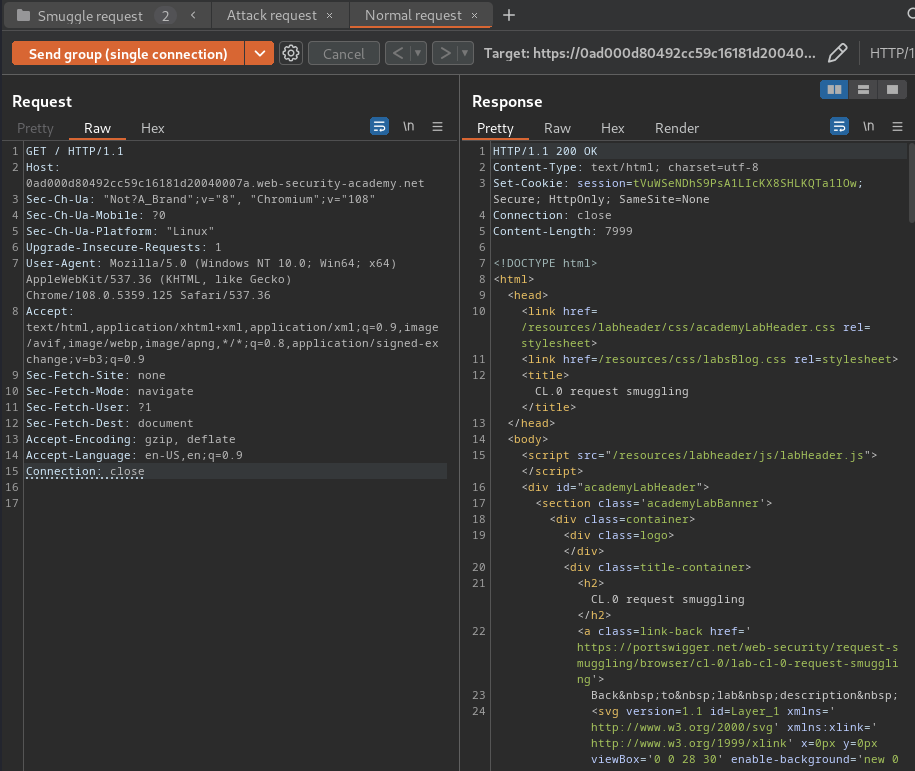The image size is (915, 771).
Task: Click the HTTP/1.1 200 OK status line
Action: tap(545, 151)
